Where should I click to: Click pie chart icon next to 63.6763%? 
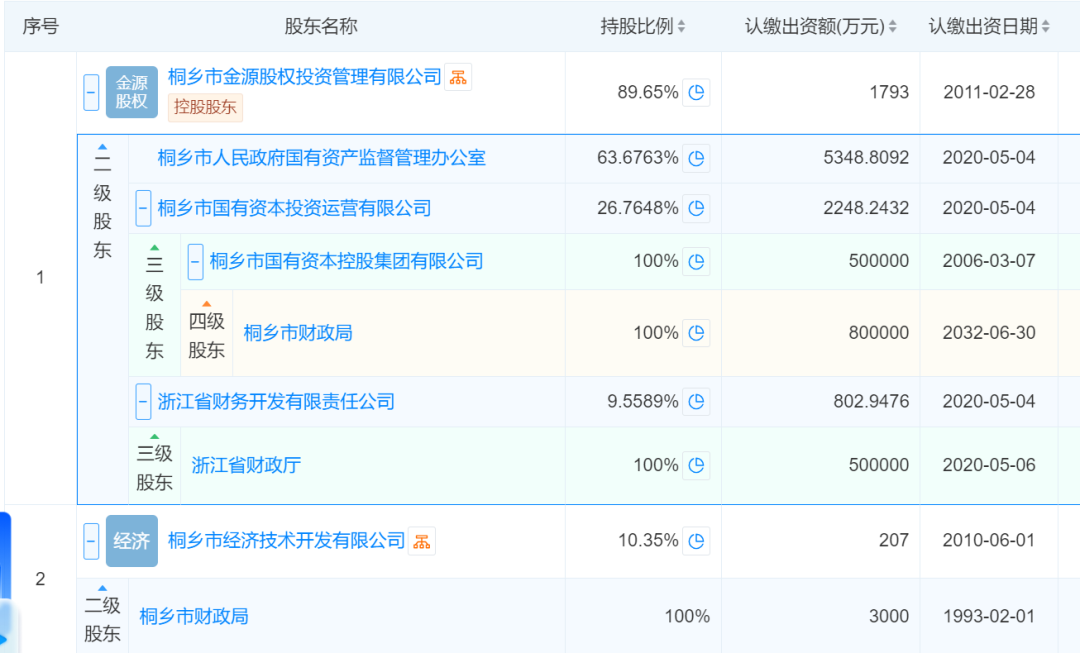pos(696,158)
